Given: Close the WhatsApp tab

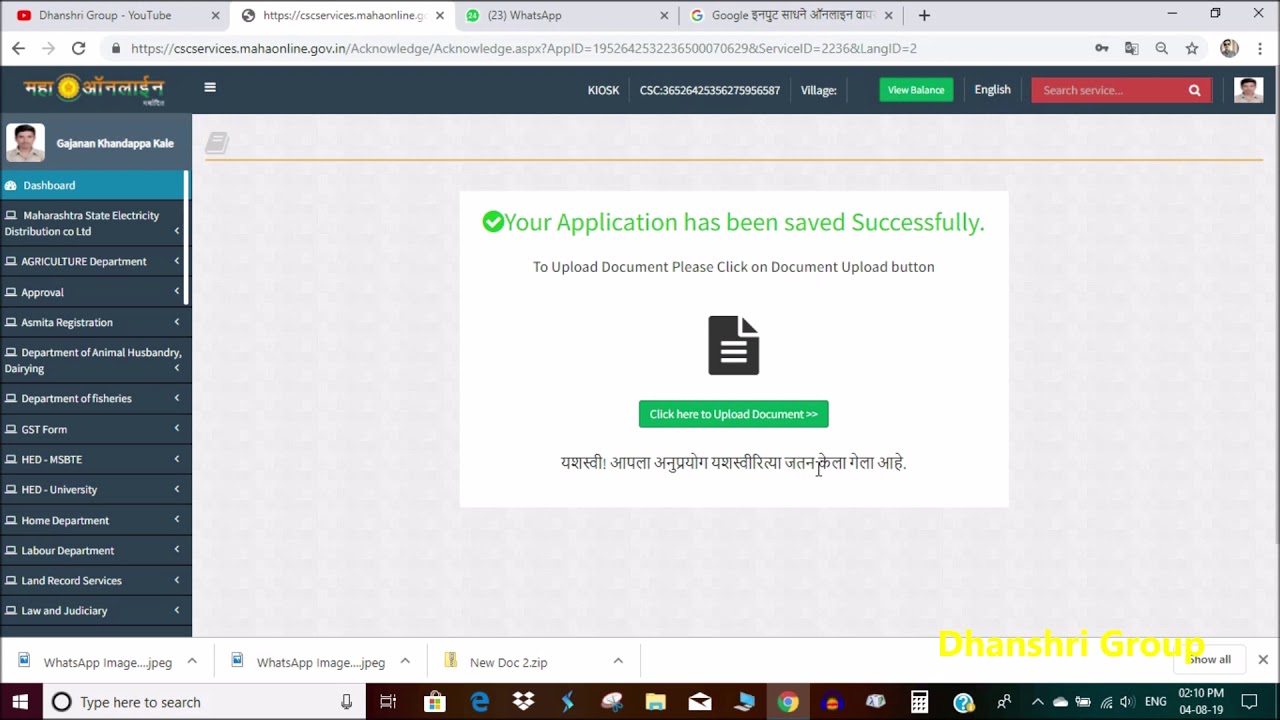Looking at the screenshot, I should click(665, 15).
